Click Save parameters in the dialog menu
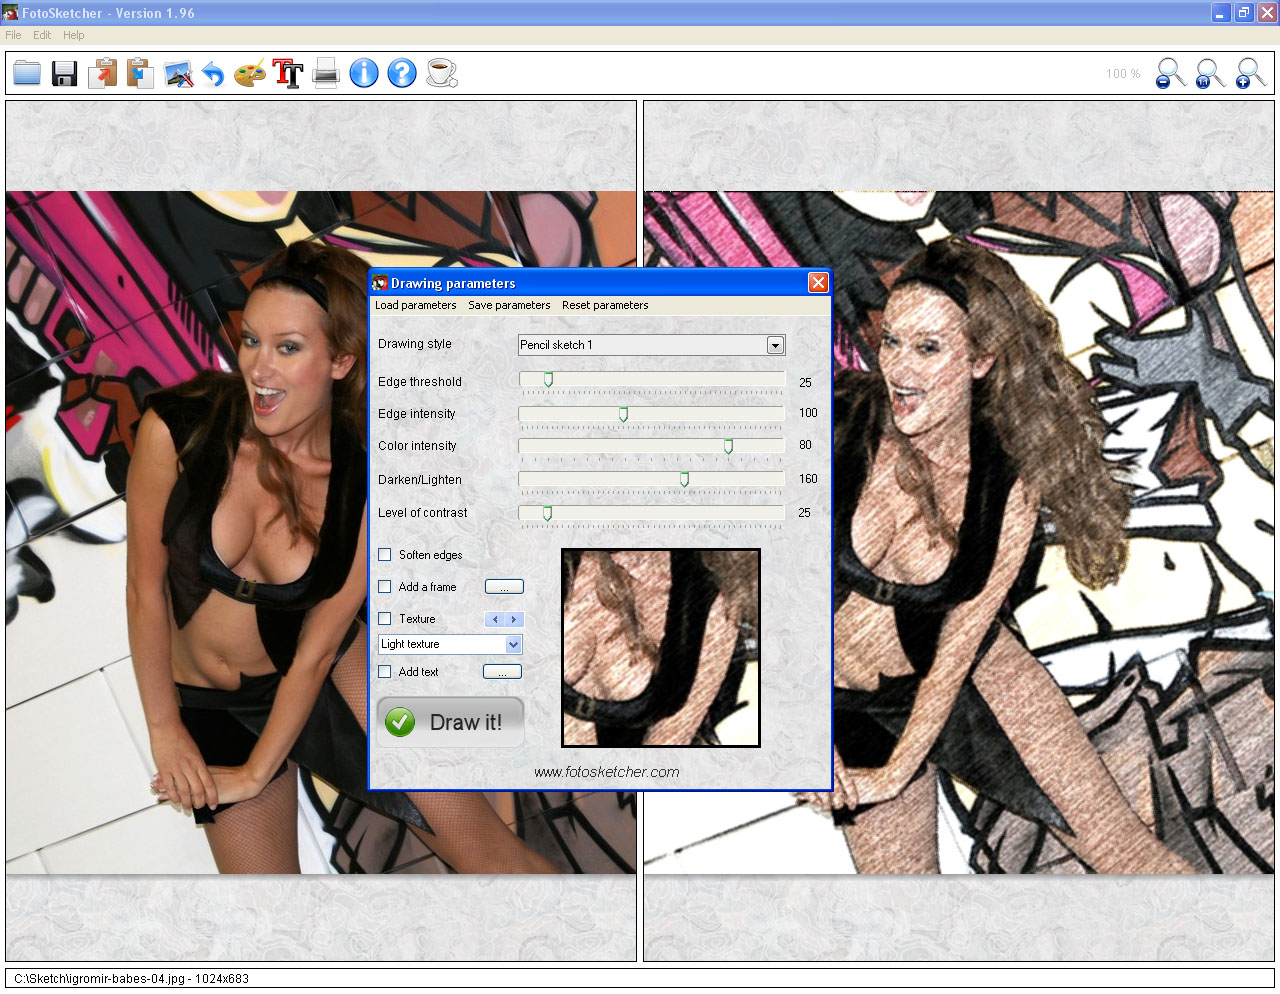This screenshot has width=1280, height=994. pyautogui.click(x=509, y=305)
